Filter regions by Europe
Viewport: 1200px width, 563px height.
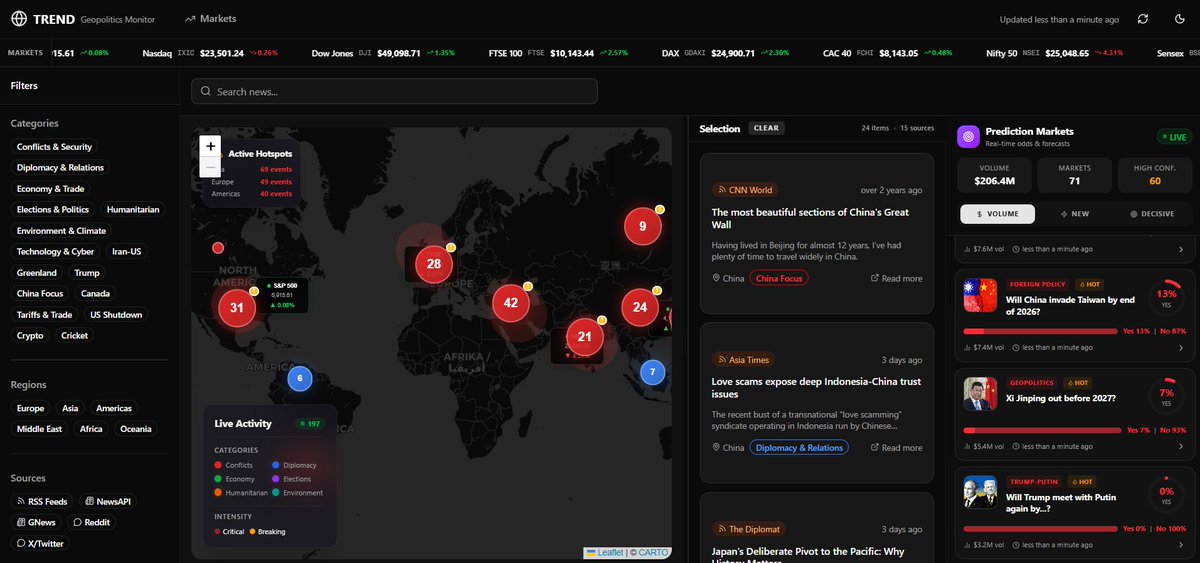pos(30,408)
